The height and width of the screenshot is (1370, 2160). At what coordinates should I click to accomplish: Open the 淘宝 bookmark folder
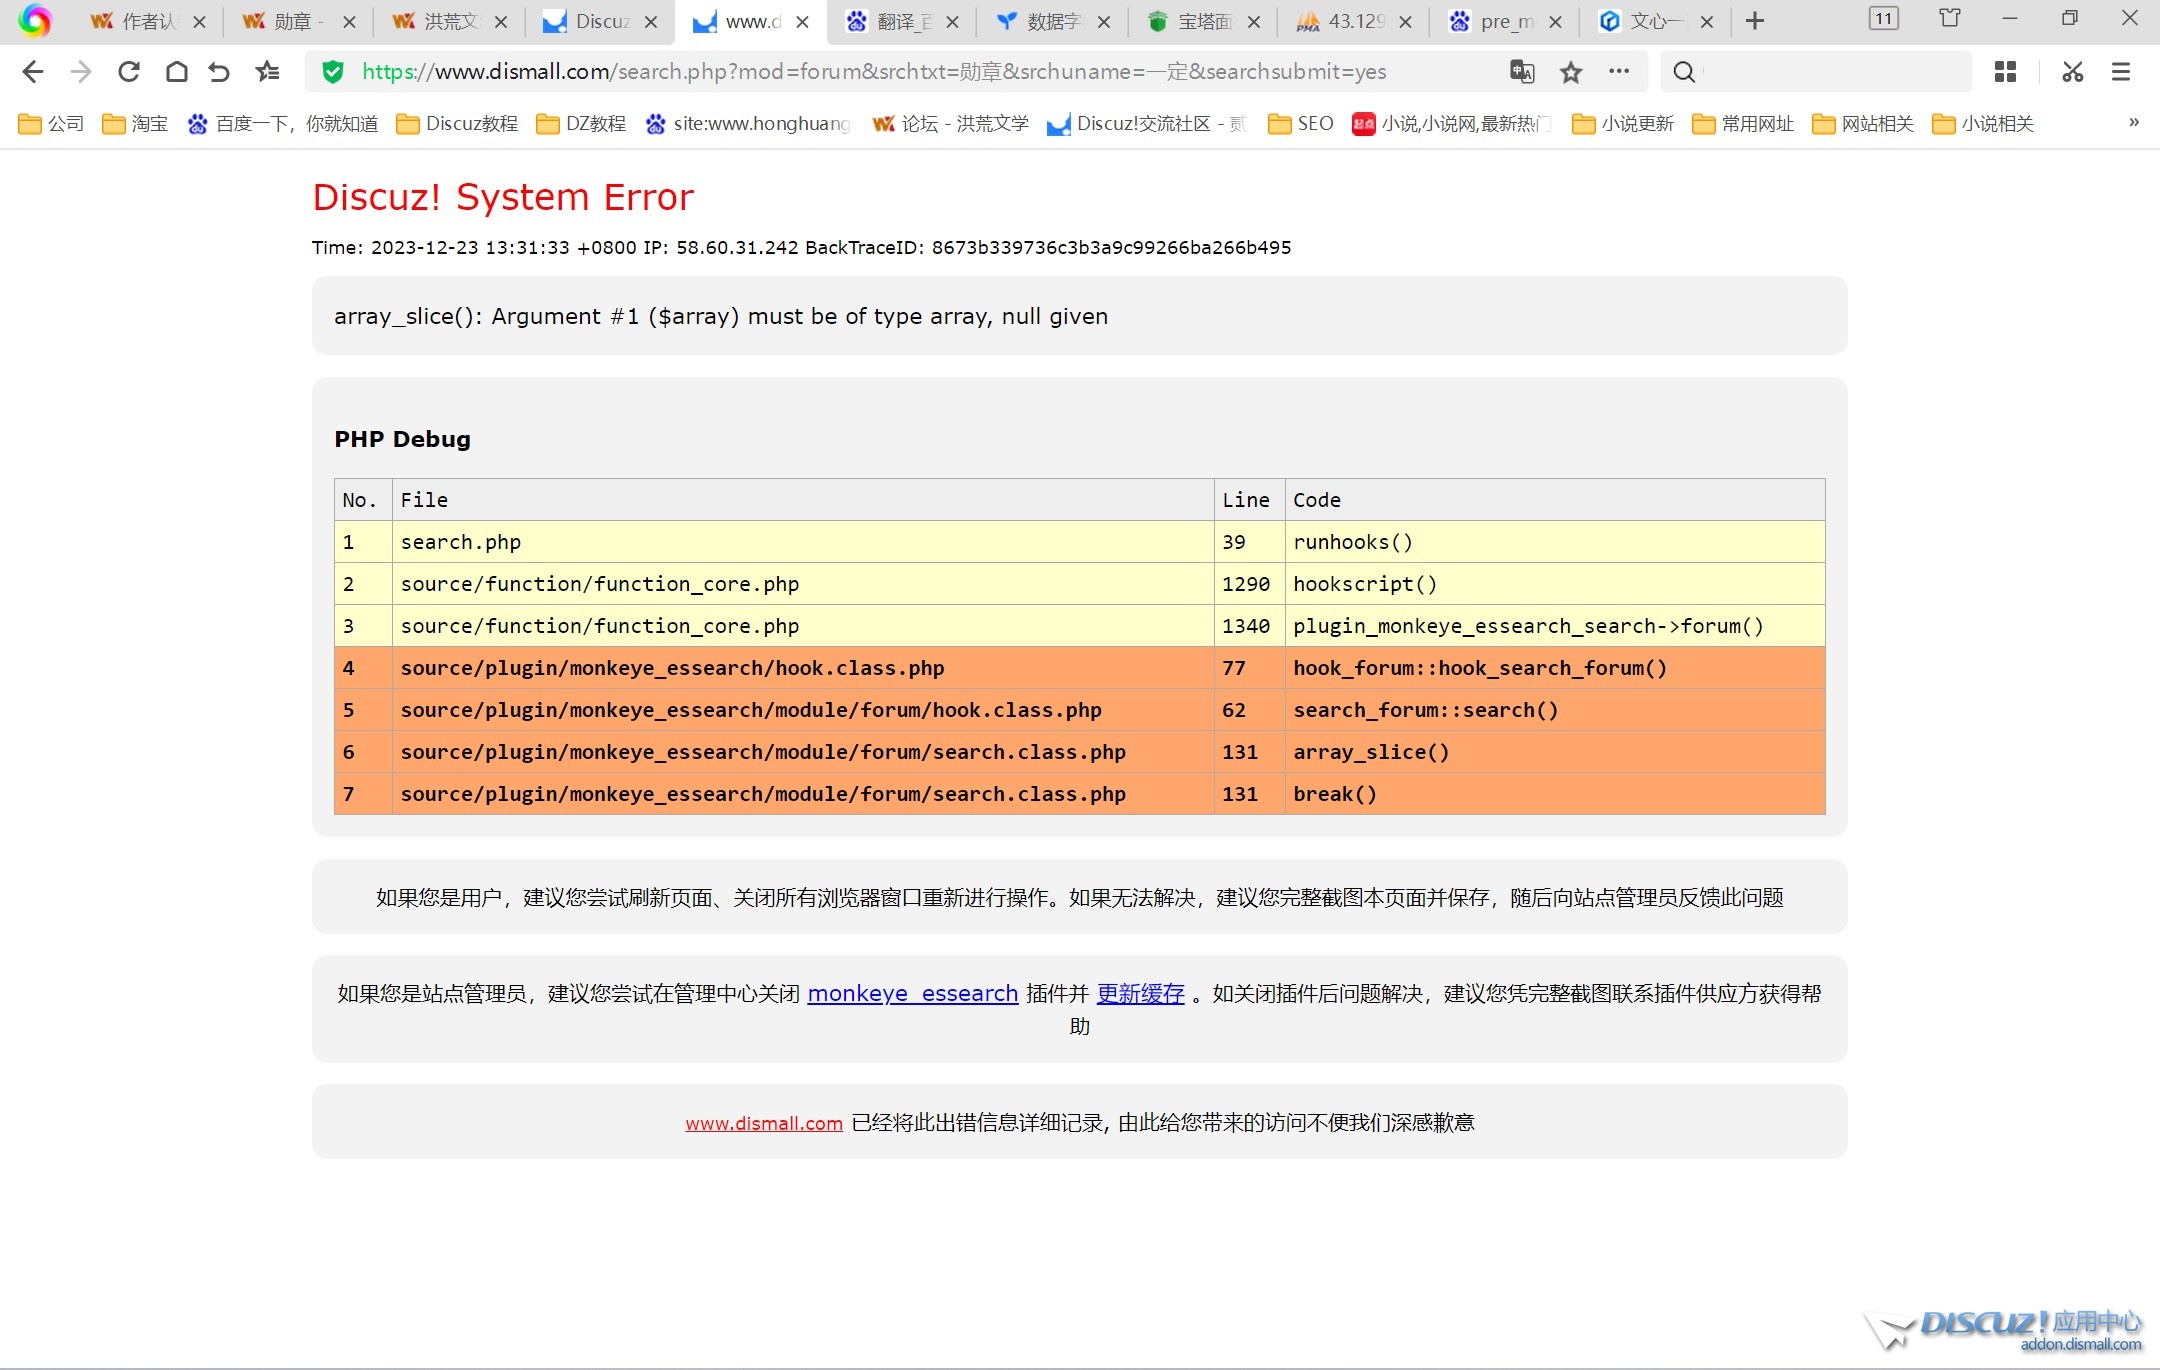pos(135,124)
